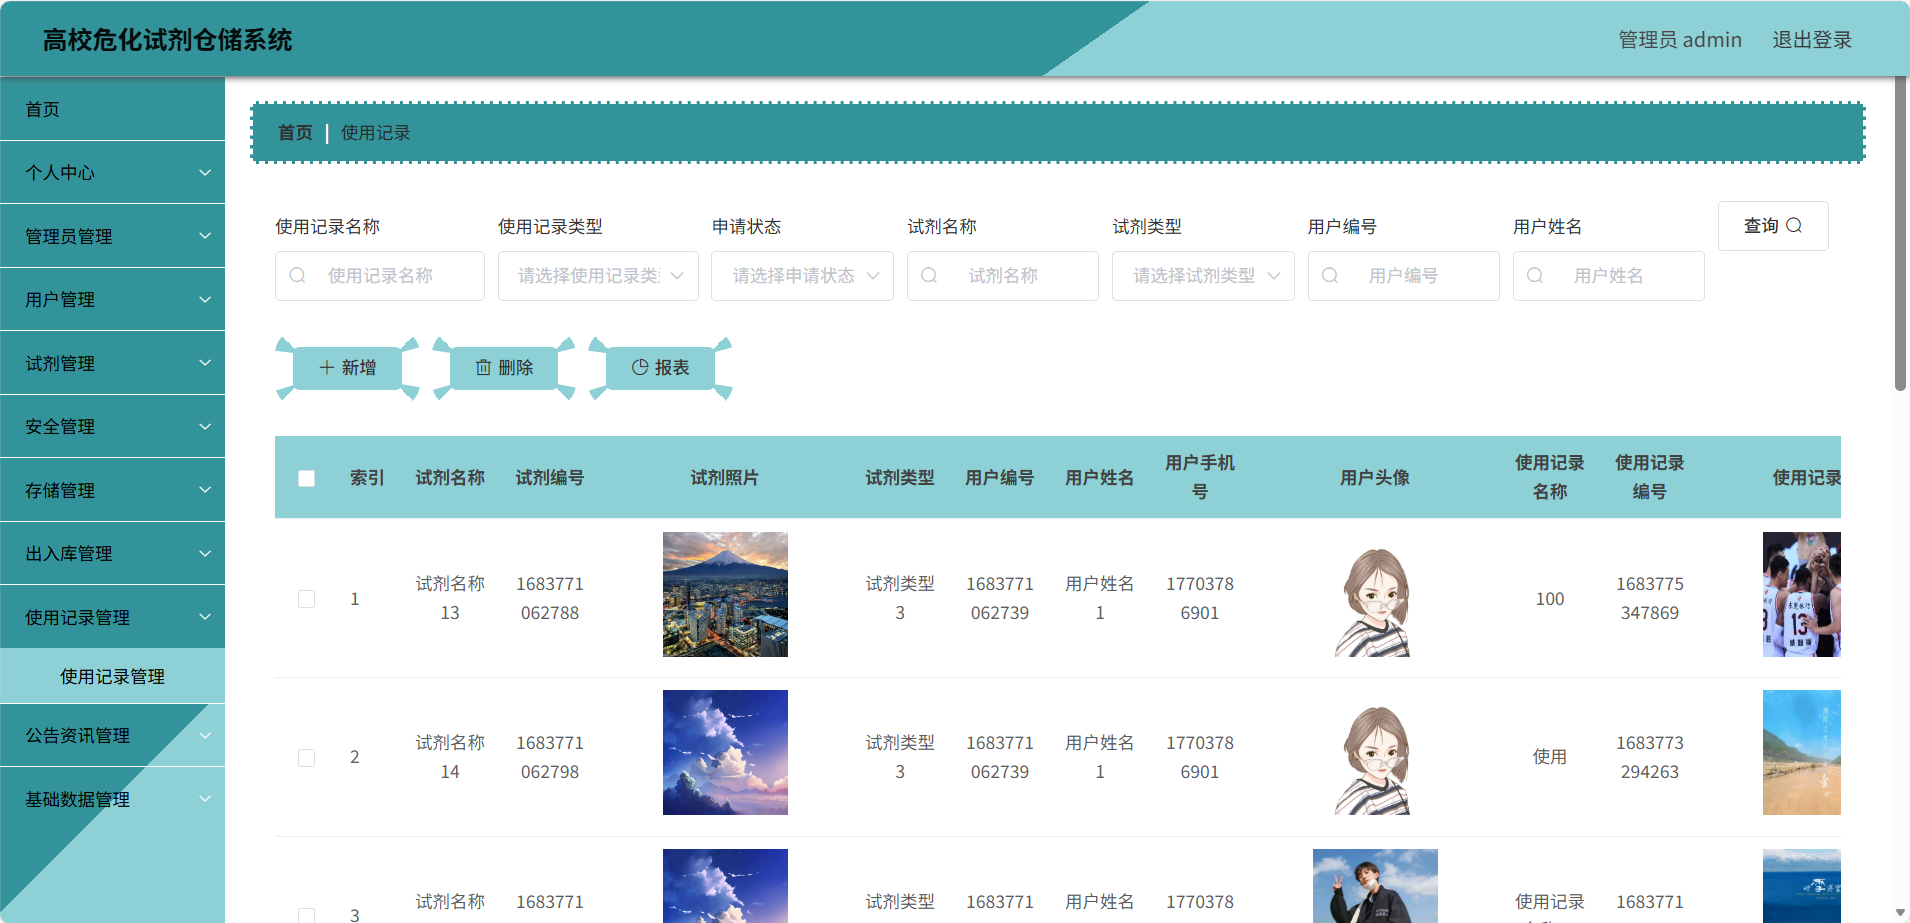Expand the 用户管理 sidebar menu
The width and height of the screenshot is (1910, 923).
(112, 300)
